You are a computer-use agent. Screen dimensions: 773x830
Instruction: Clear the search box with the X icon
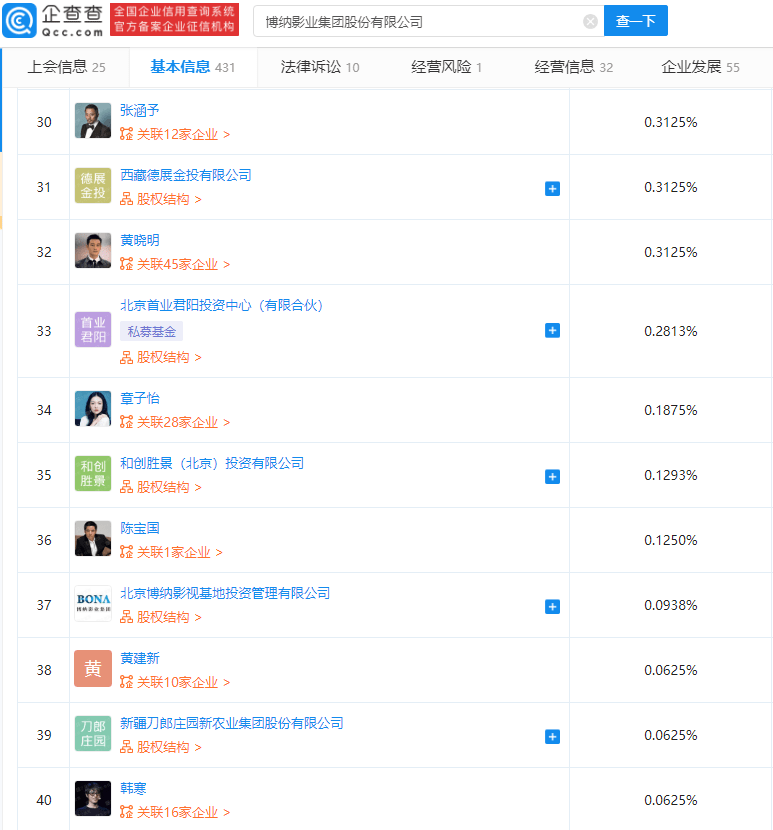pyautogui.click(x=590, y=21)
